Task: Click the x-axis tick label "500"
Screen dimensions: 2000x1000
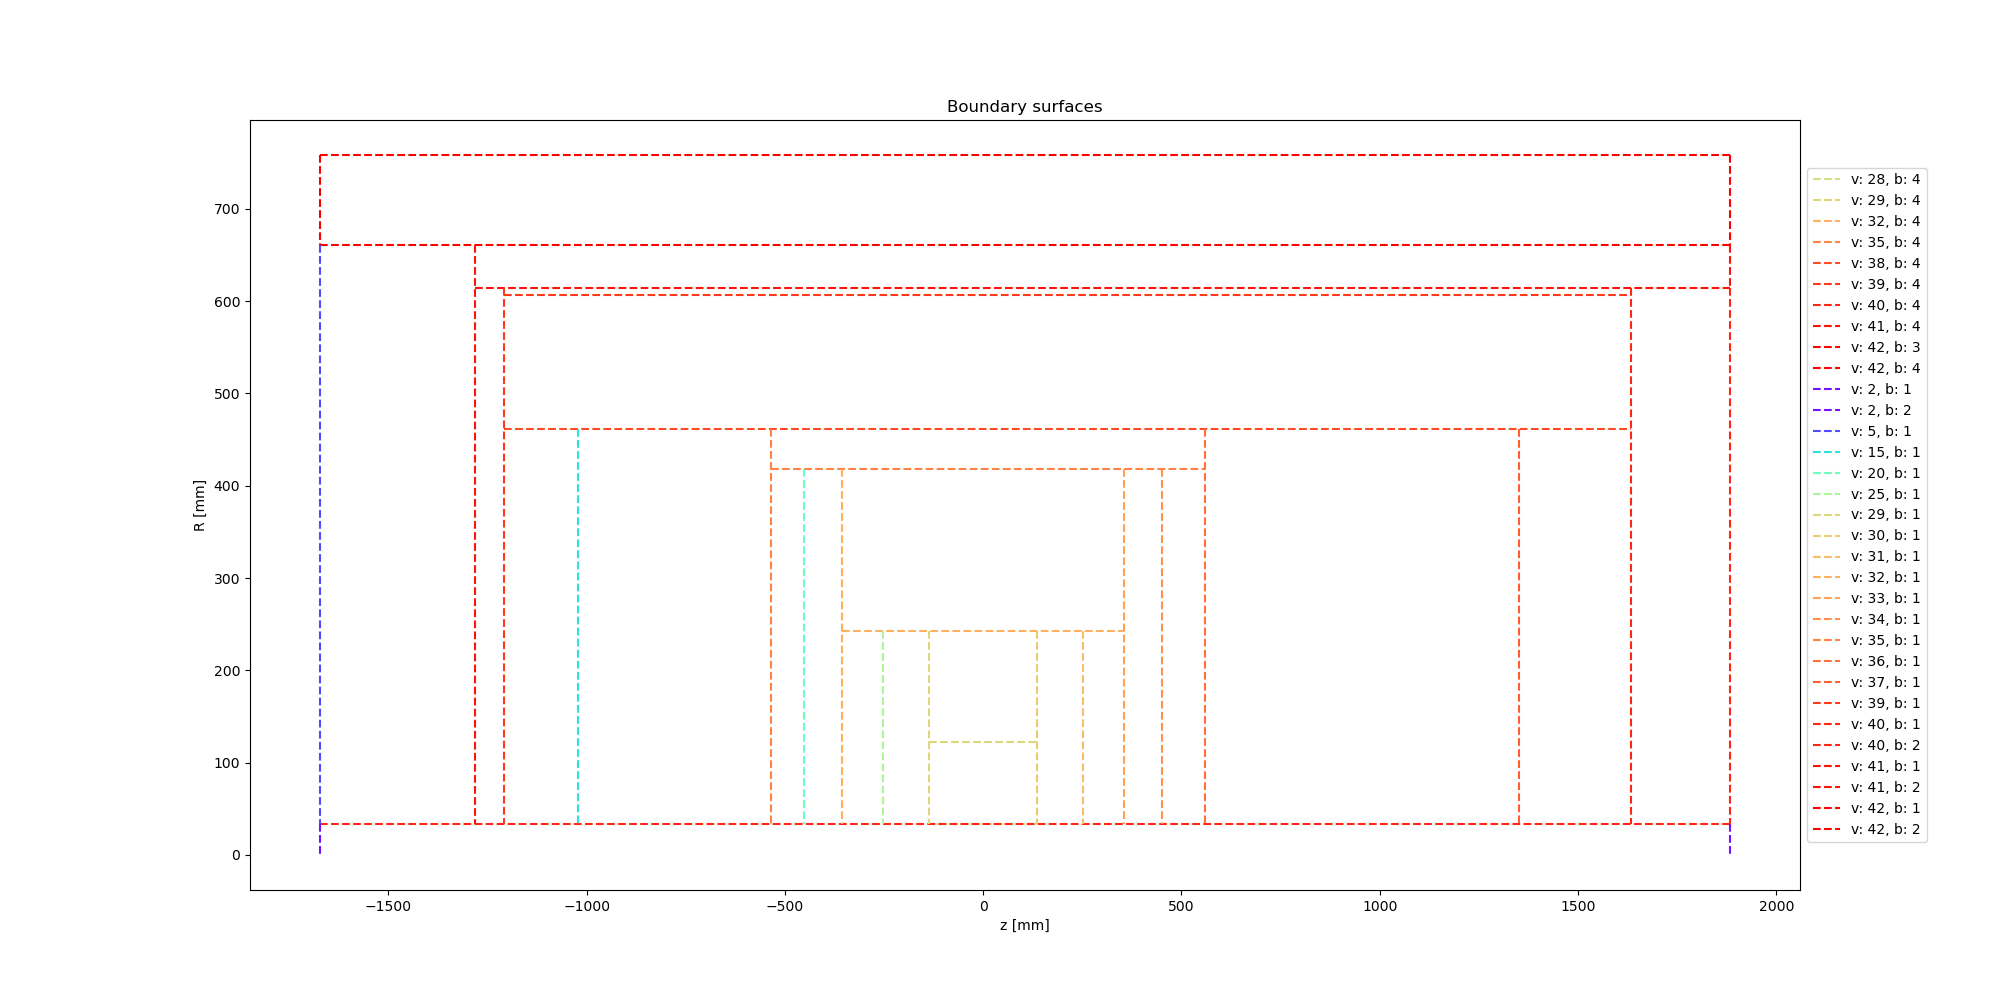Action: tap(1181, 907)
